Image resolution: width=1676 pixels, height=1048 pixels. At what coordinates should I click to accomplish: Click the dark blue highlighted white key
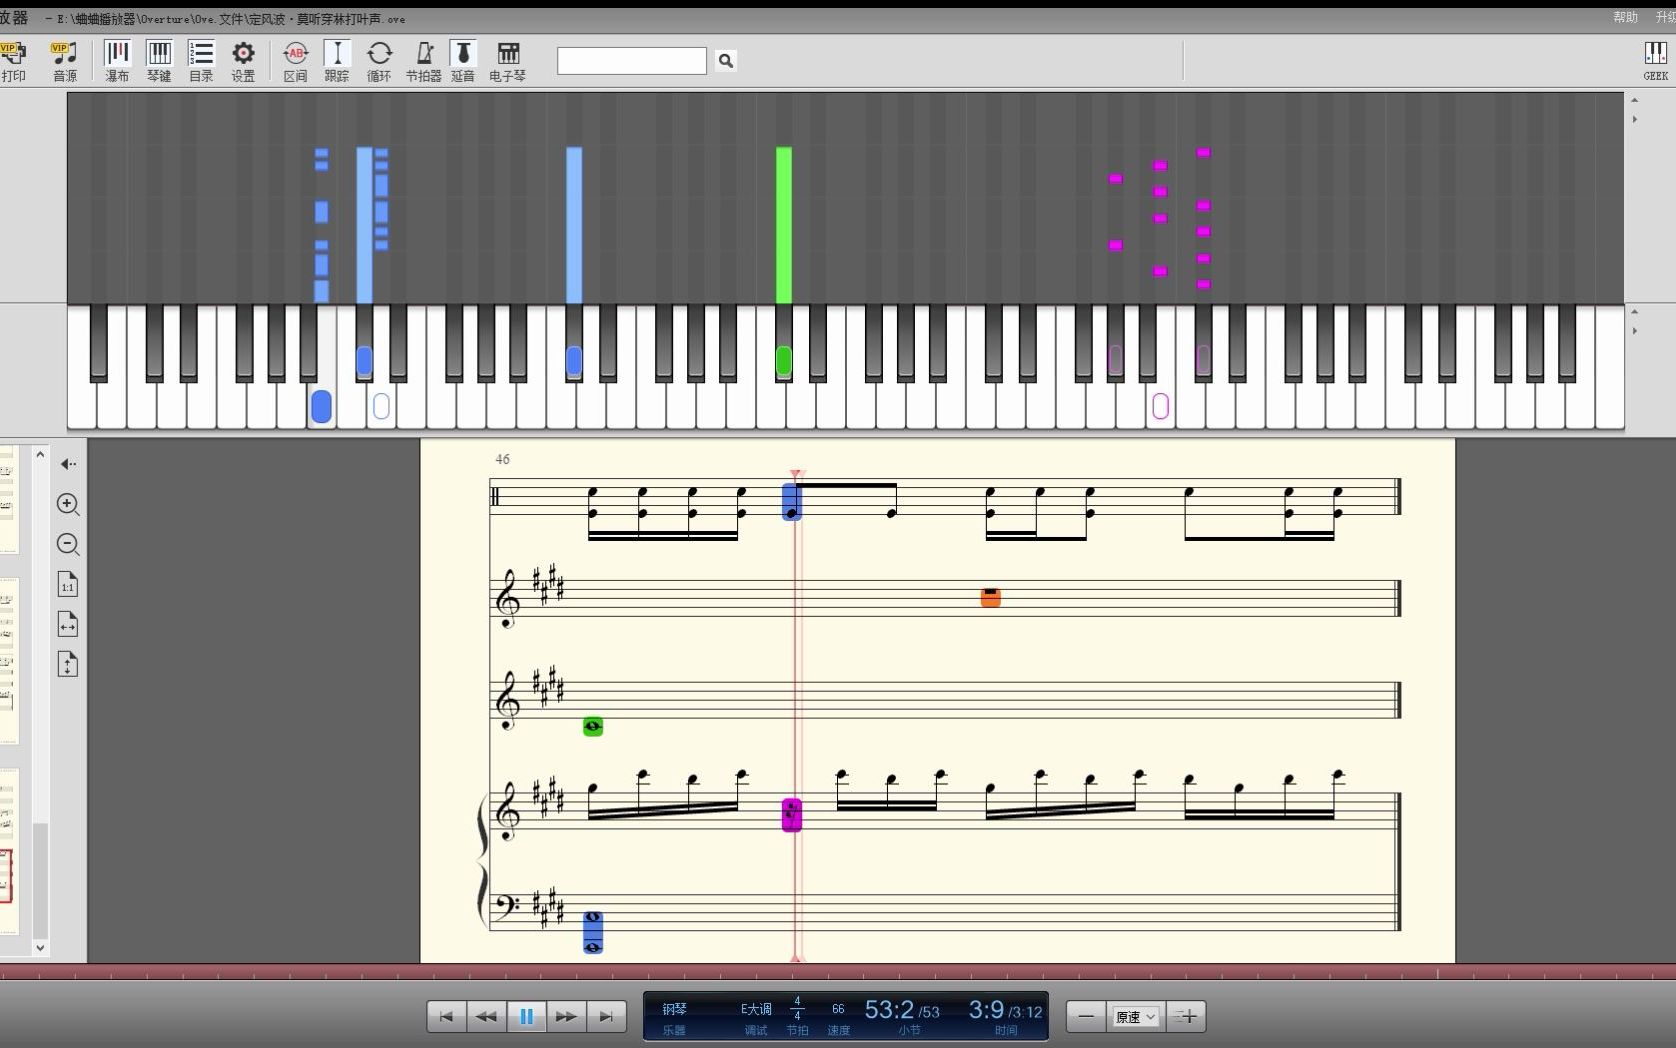[321, 406]
